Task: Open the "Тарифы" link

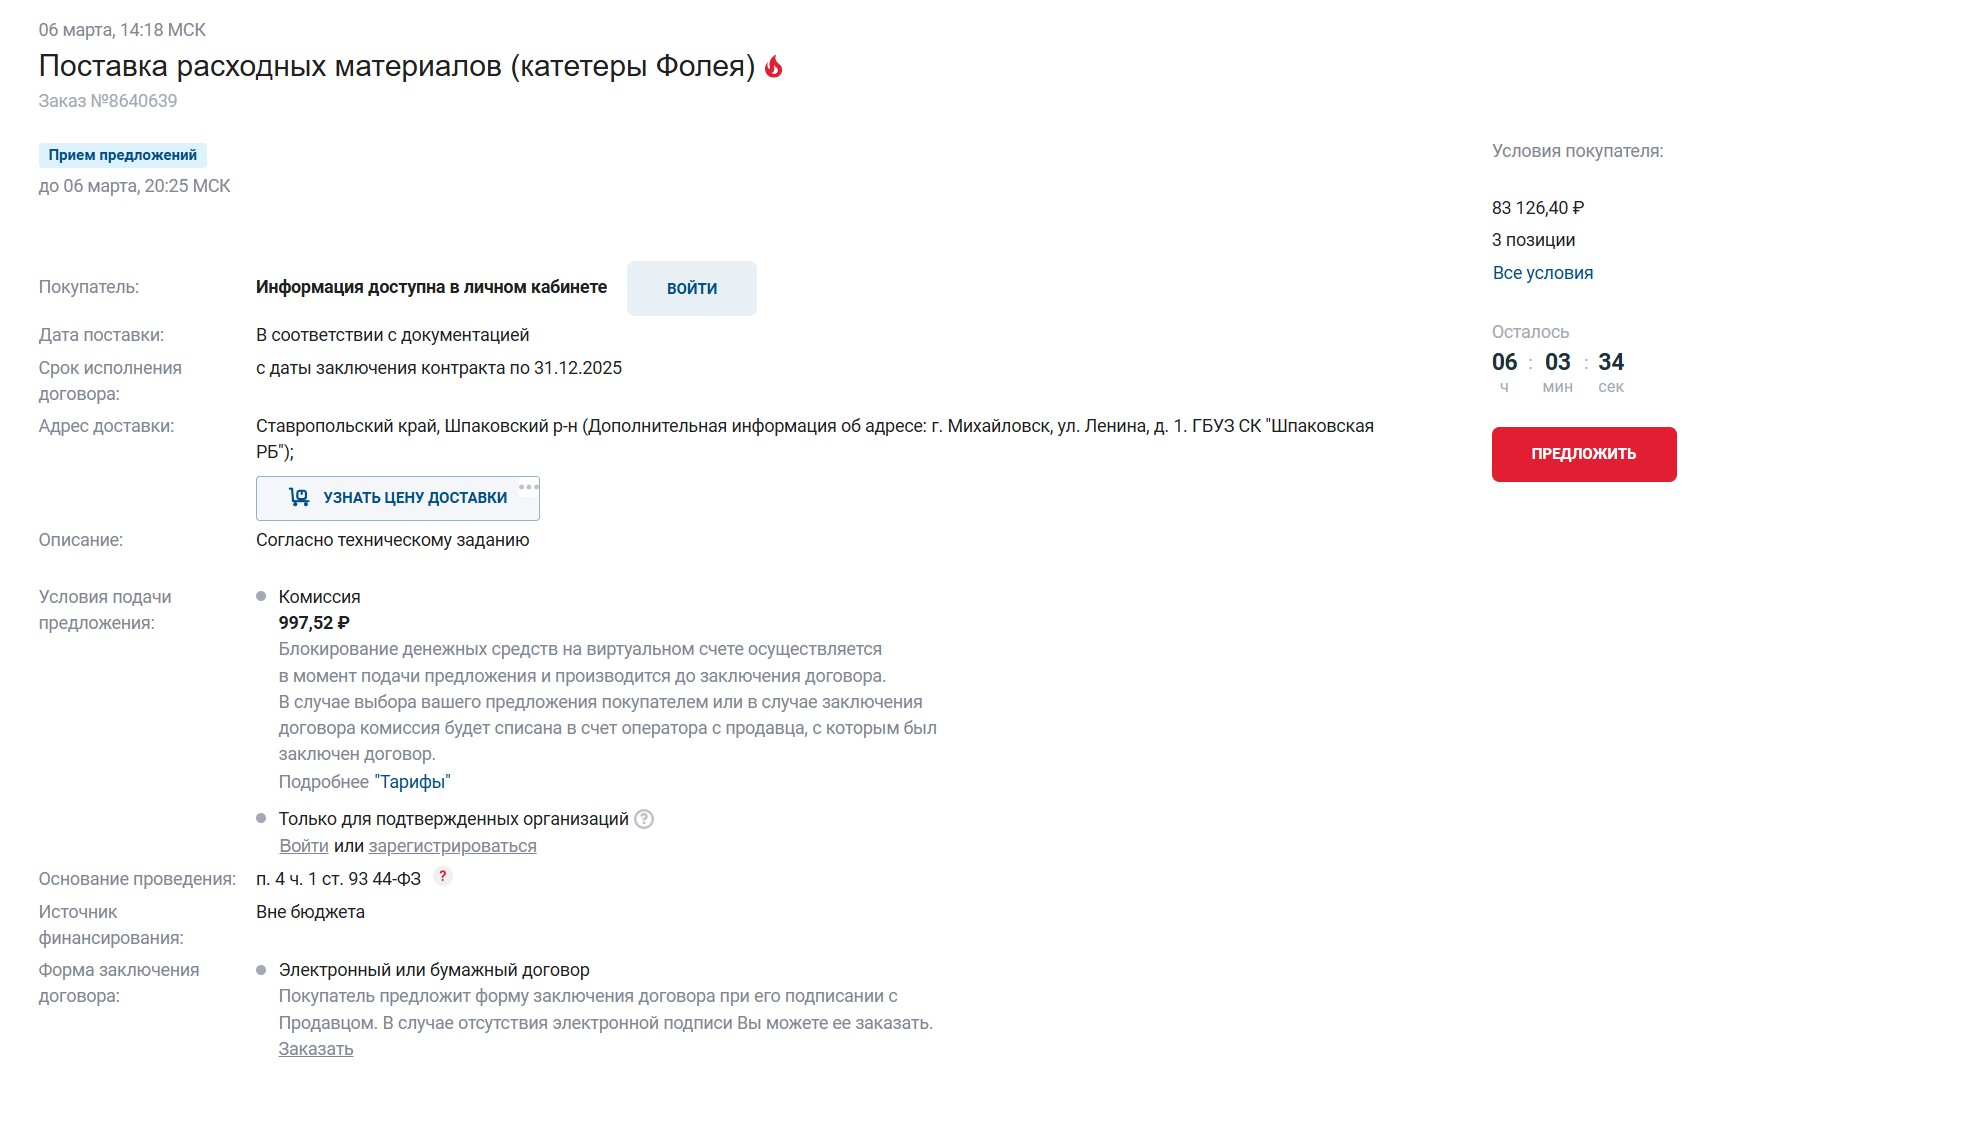Action: (412, 781)
